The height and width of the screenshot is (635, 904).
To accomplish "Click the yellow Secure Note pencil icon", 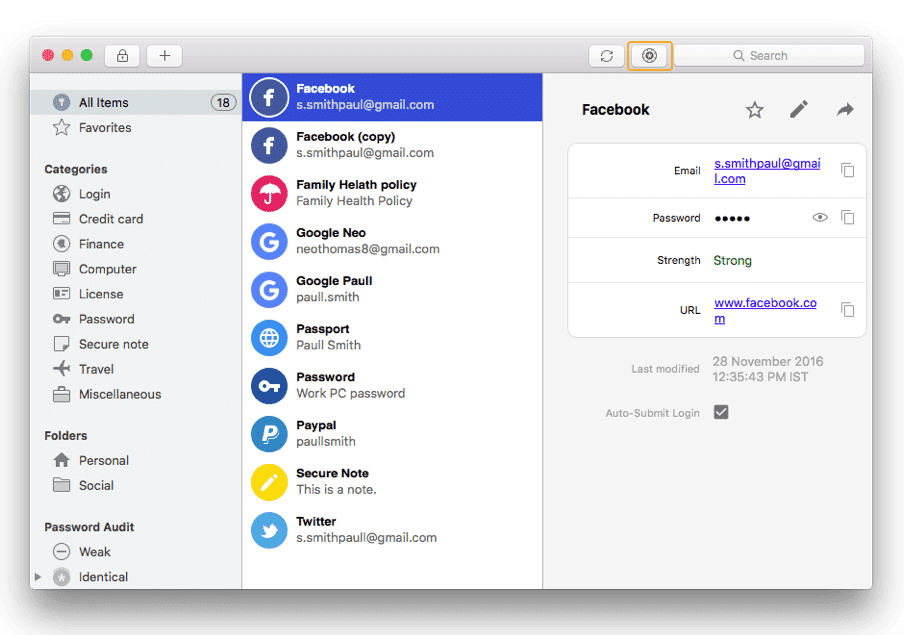I will click(x=269, y=482).
